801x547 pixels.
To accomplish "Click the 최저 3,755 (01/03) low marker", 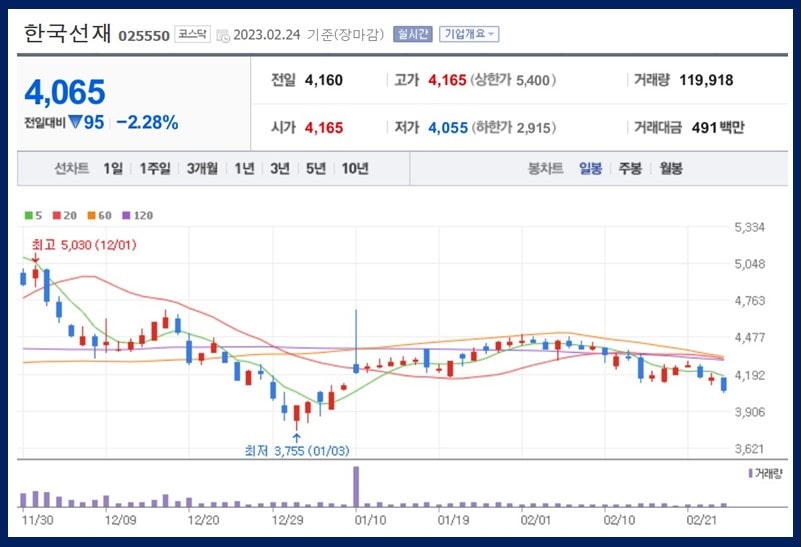I will point(297,450).
